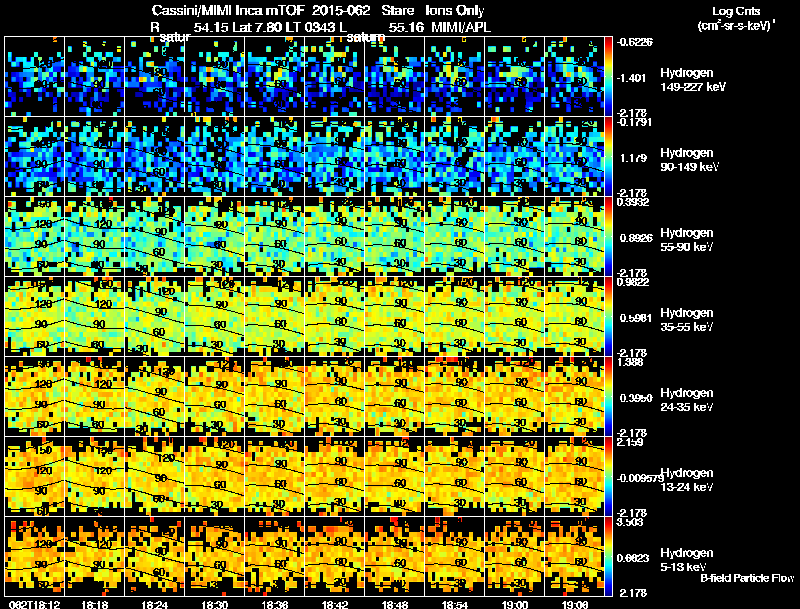The image size is (800, 609).
Task: Click the 'Ions Only' text in the header
Action: click(x=455, y=11)
